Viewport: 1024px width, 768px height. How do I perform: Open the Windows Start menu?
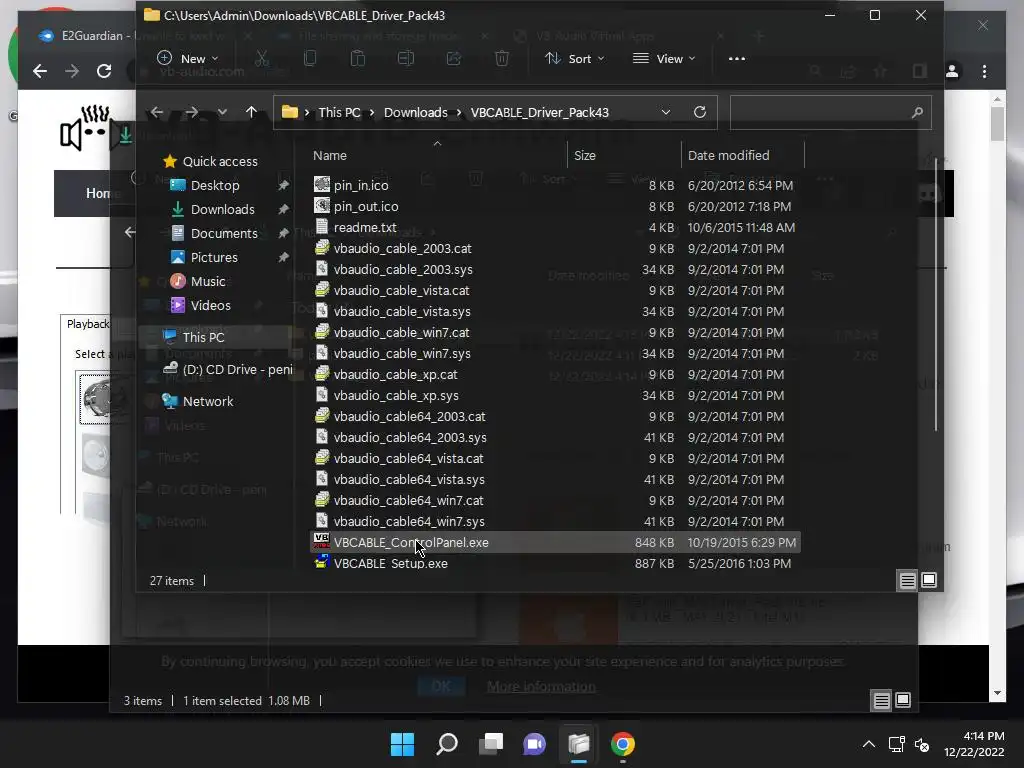[402, 744]
